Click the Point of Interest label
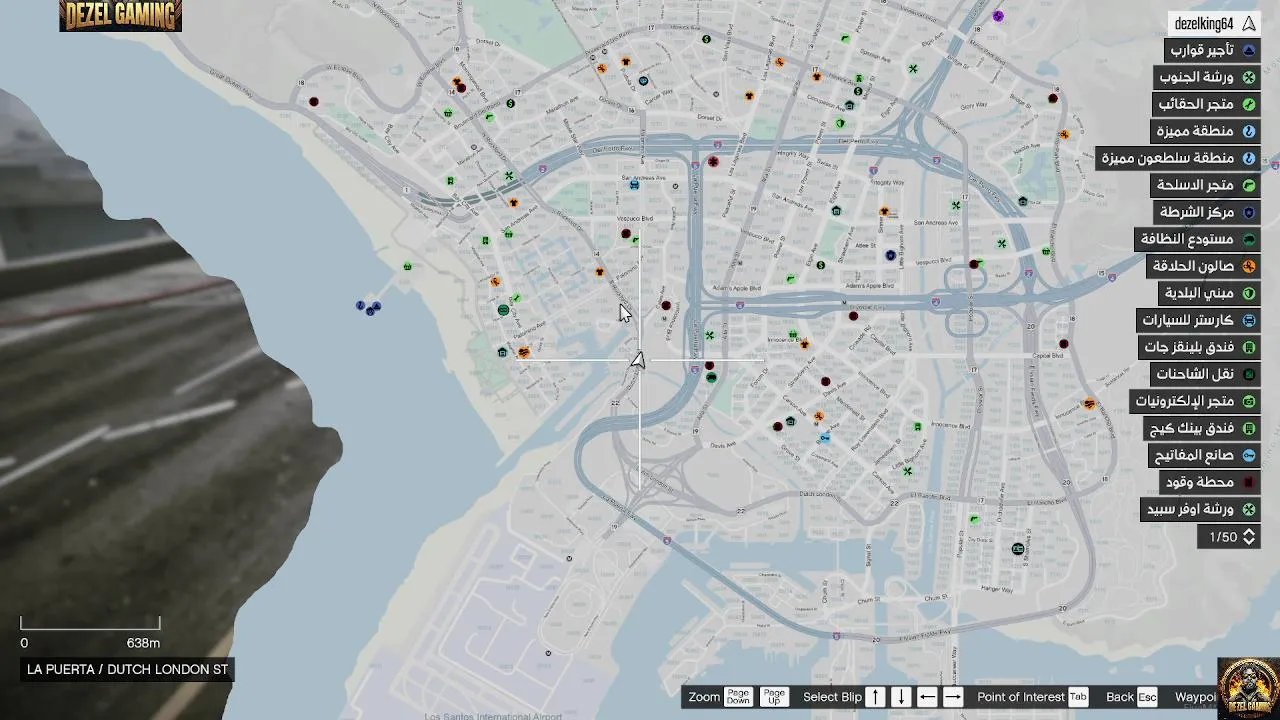 coord(1021,697)
